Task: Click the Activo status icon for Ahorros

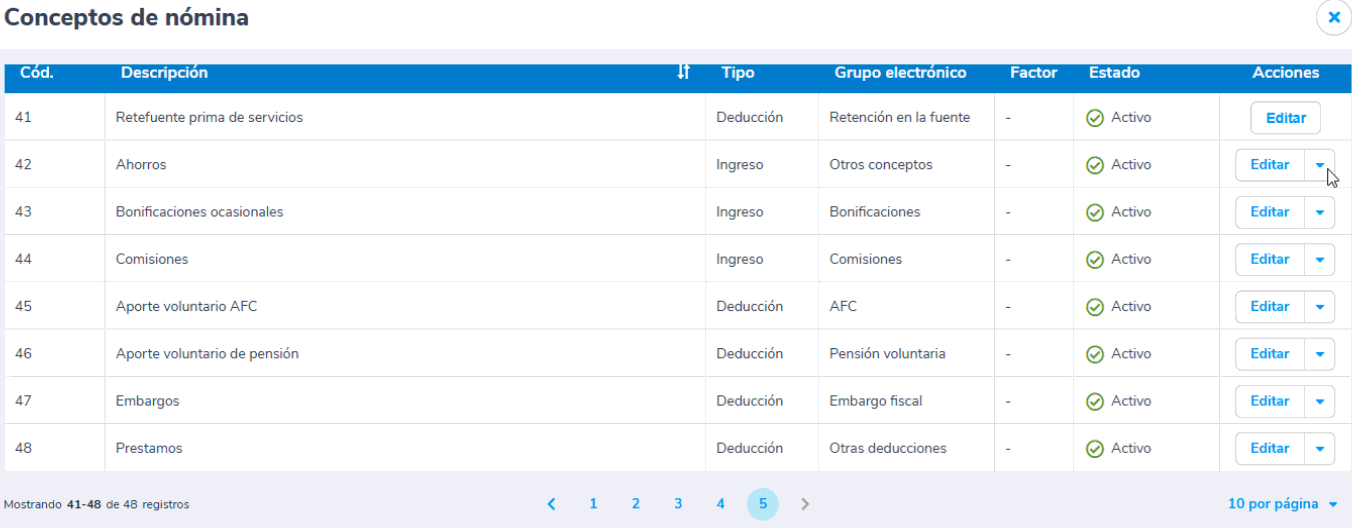Action: tap(1095, 165)
